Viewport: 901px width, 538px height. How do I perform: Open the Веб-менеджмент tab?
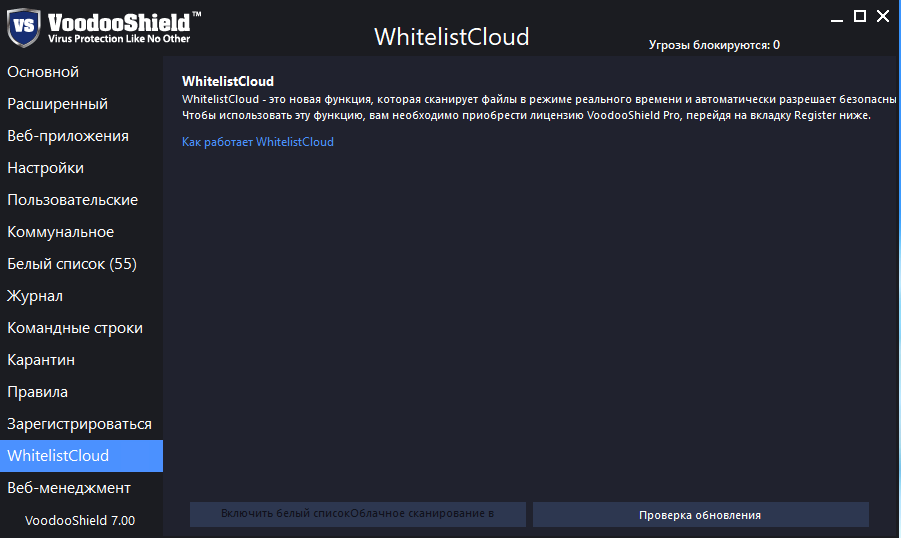click(81, 488)
